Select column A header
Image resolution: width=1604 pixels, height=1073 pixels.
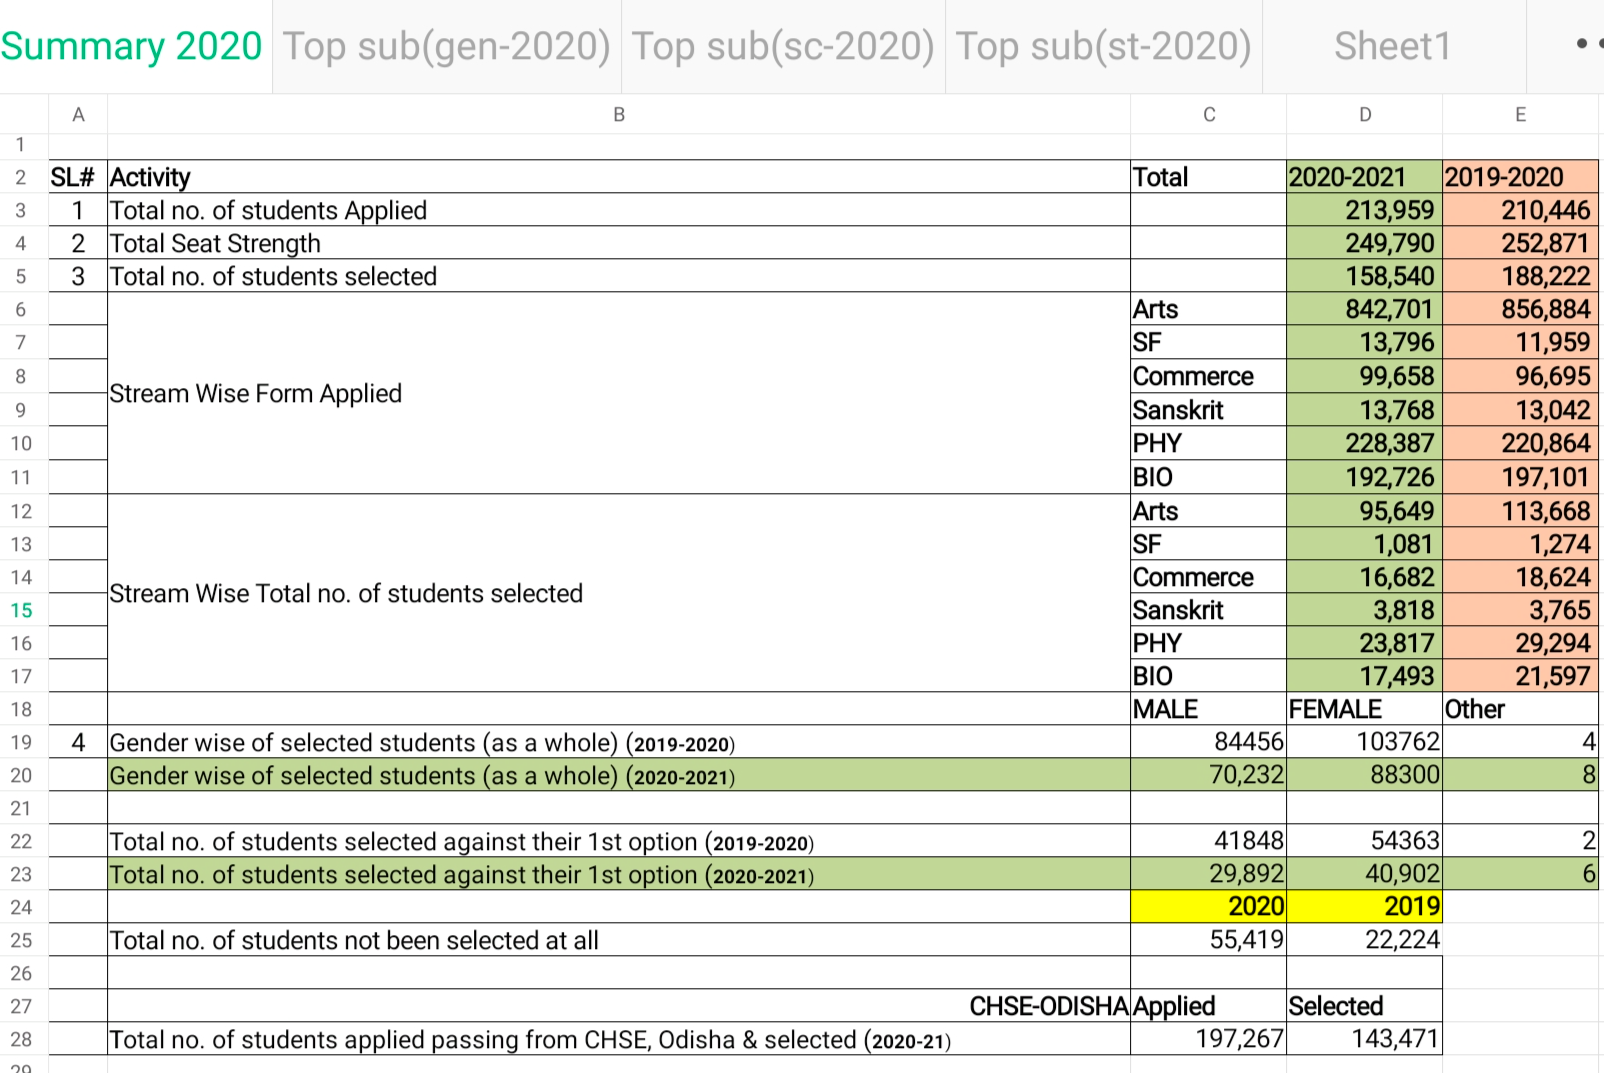click(78, 114)
